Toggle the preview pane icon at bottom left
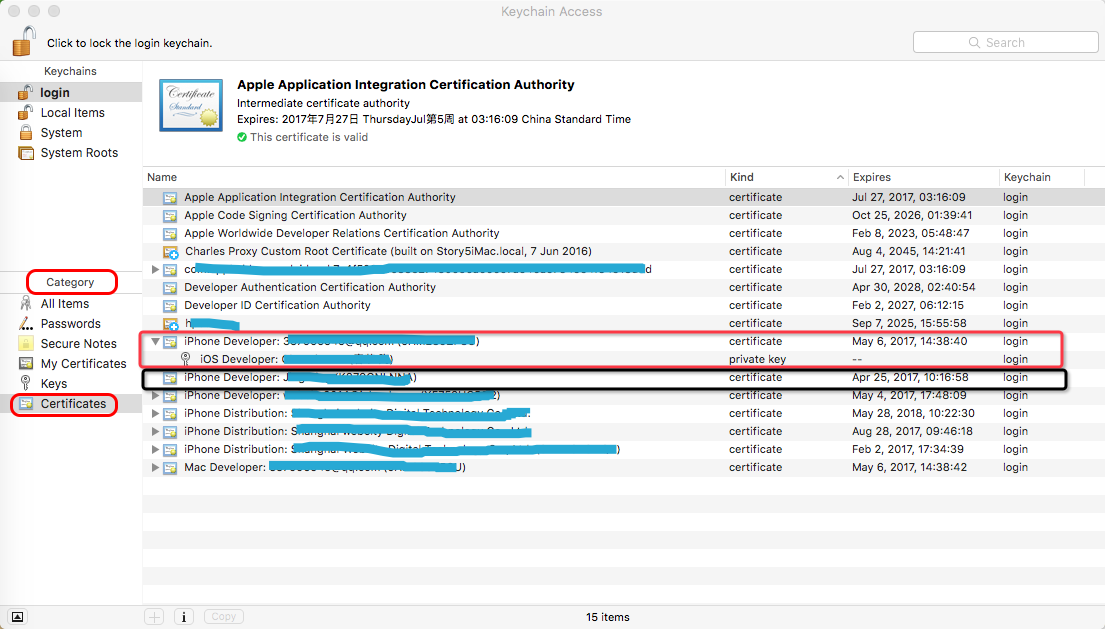 pos(18,617)
